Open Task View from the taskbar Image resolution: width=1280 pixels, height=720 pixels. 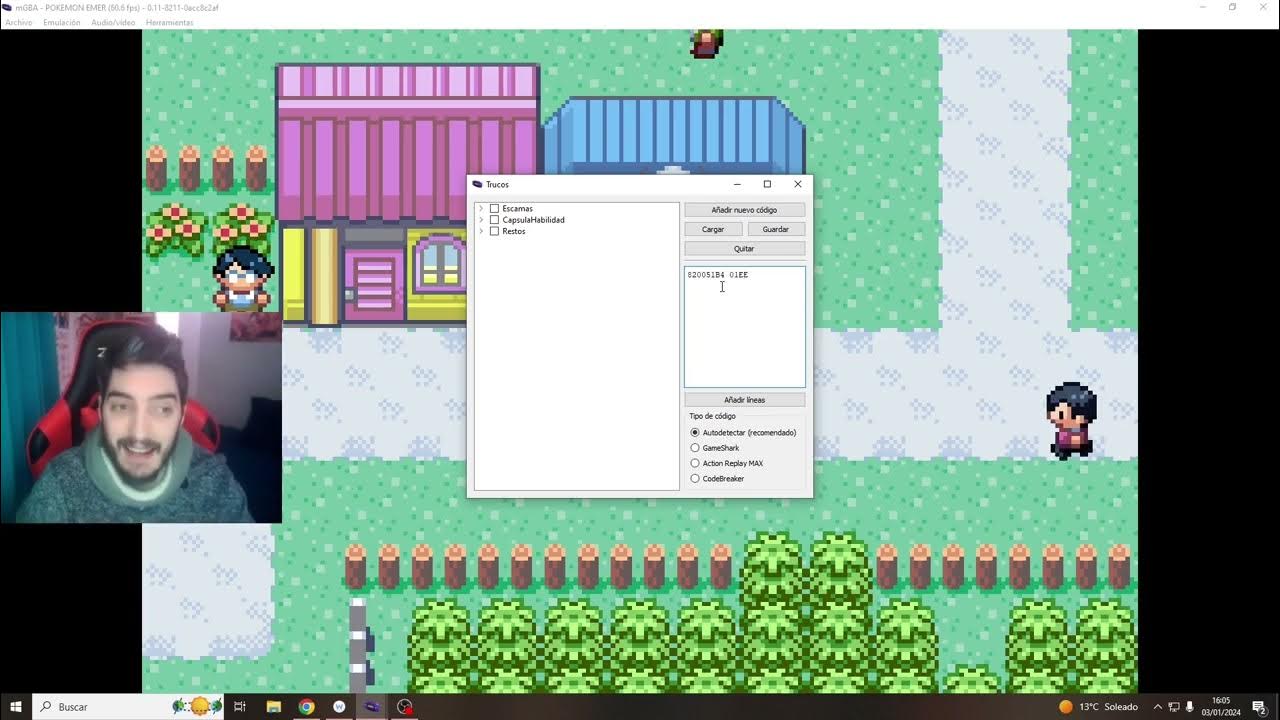point(240,707)
